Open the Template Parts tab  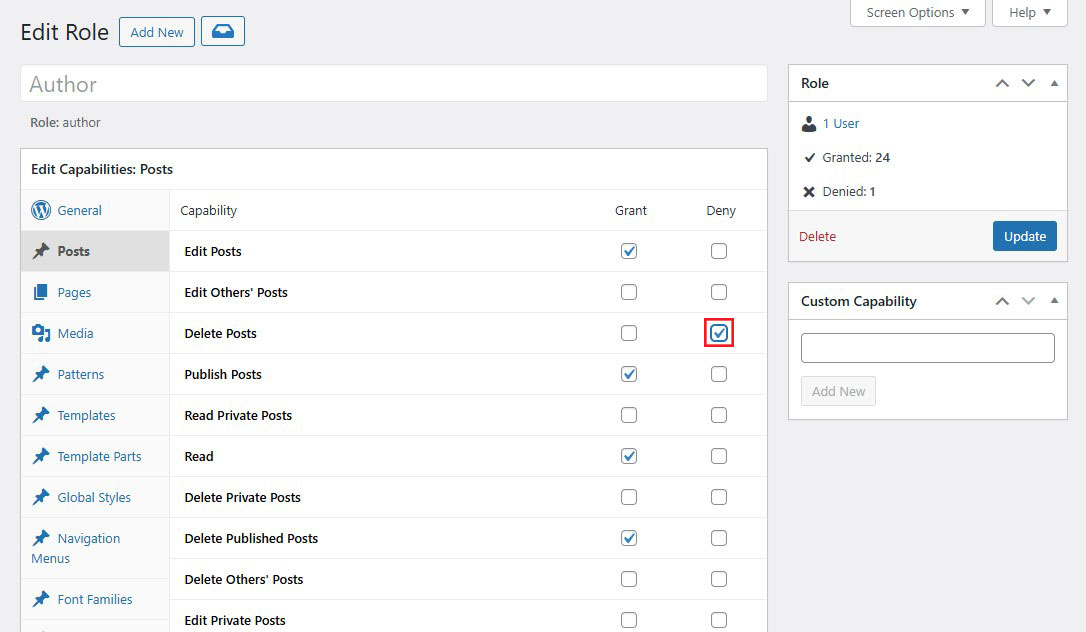(95, 455)
